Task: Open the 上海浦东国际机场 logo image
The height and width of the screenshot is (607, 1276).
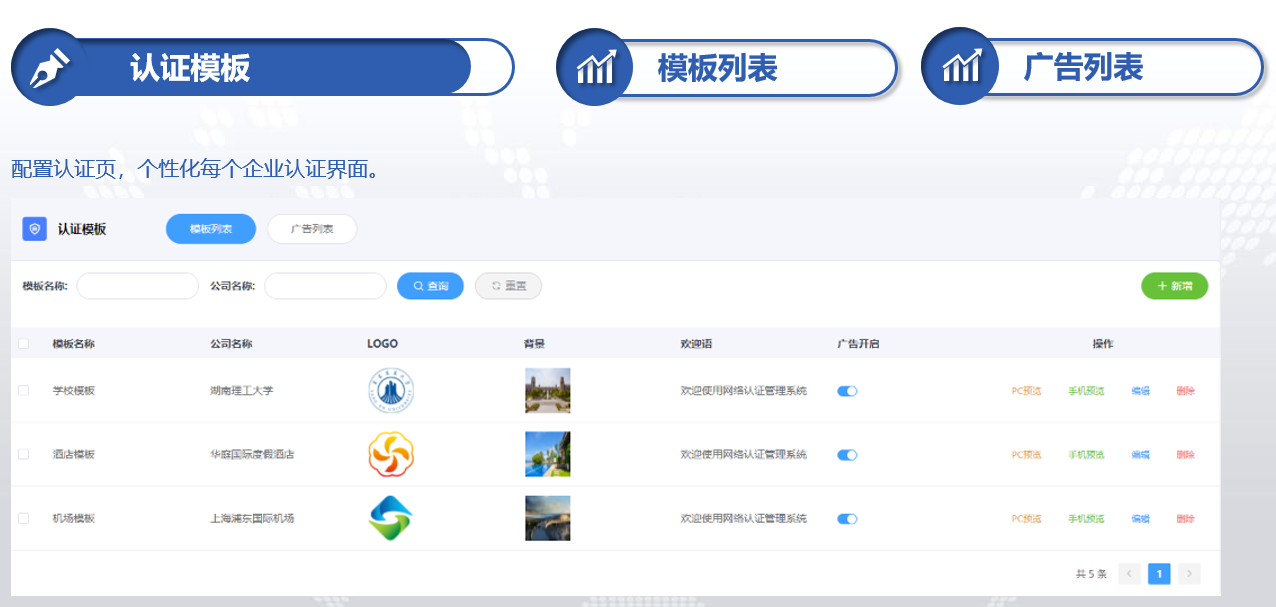Action: [x=390, y=518]
